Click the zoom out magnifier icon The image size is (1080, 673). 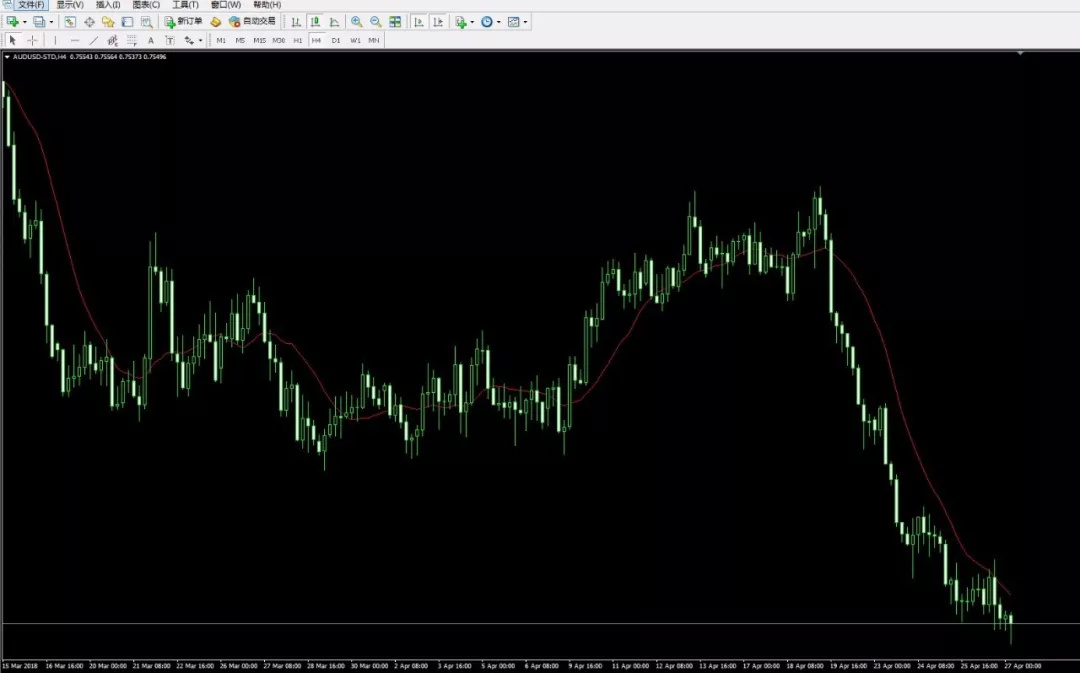coord(375,21)
